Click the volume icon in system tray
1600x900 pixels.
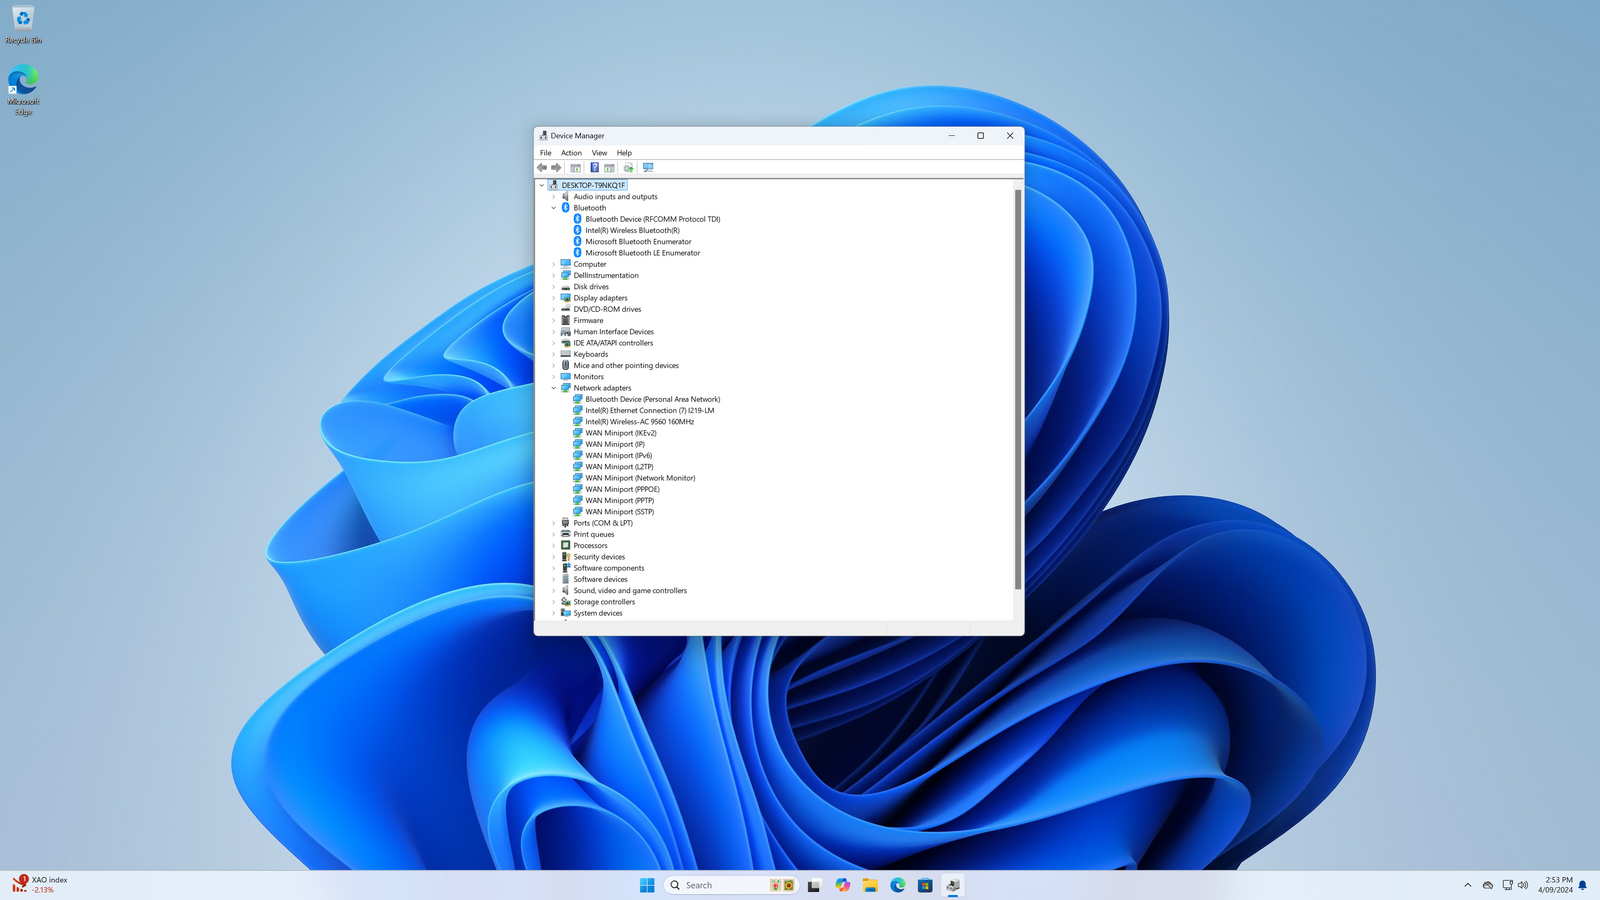(x=1523, y=885)
